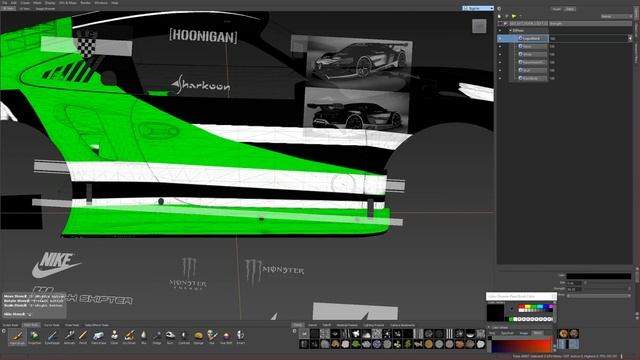The image size is (640, 360).
Task: Toggle visibility of the highlighted top layer
Action: [x=500, y=38]
